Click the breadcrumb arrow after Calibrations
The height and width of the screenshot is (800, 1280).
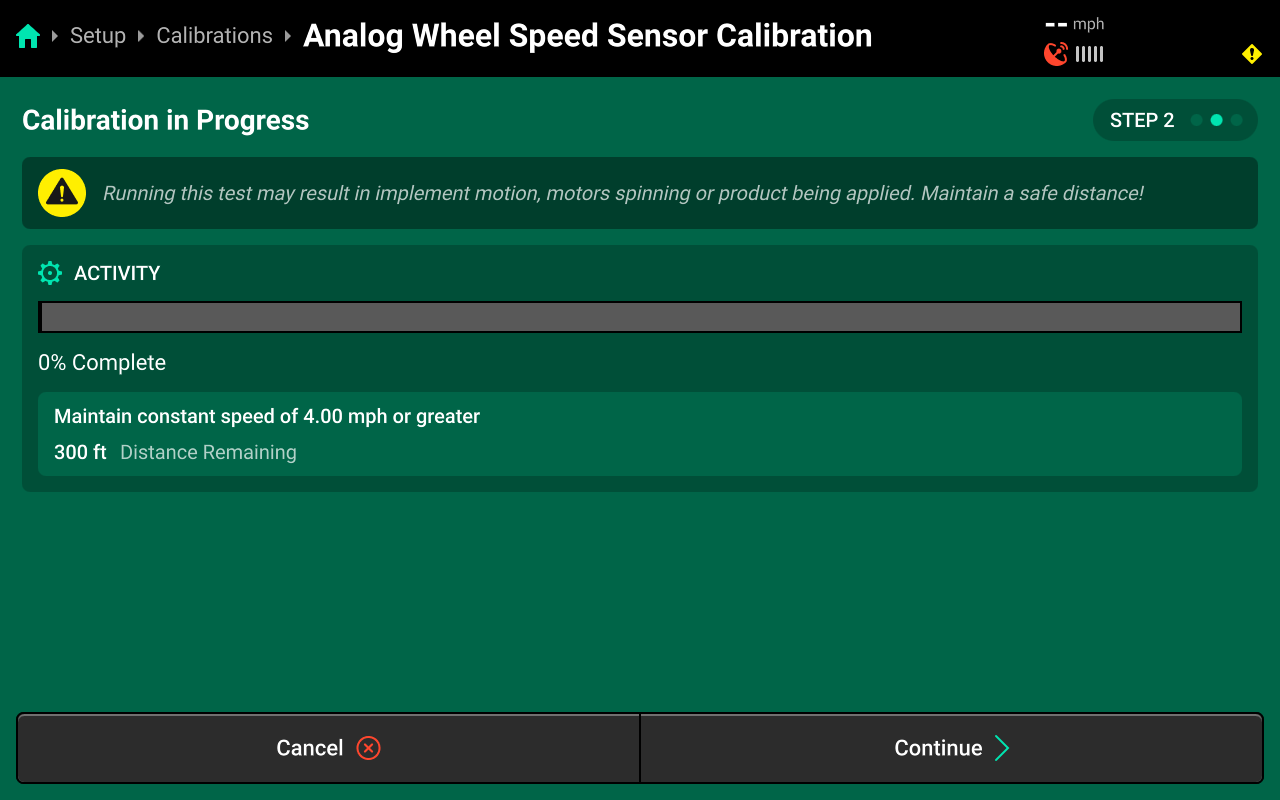coord(288,37)
